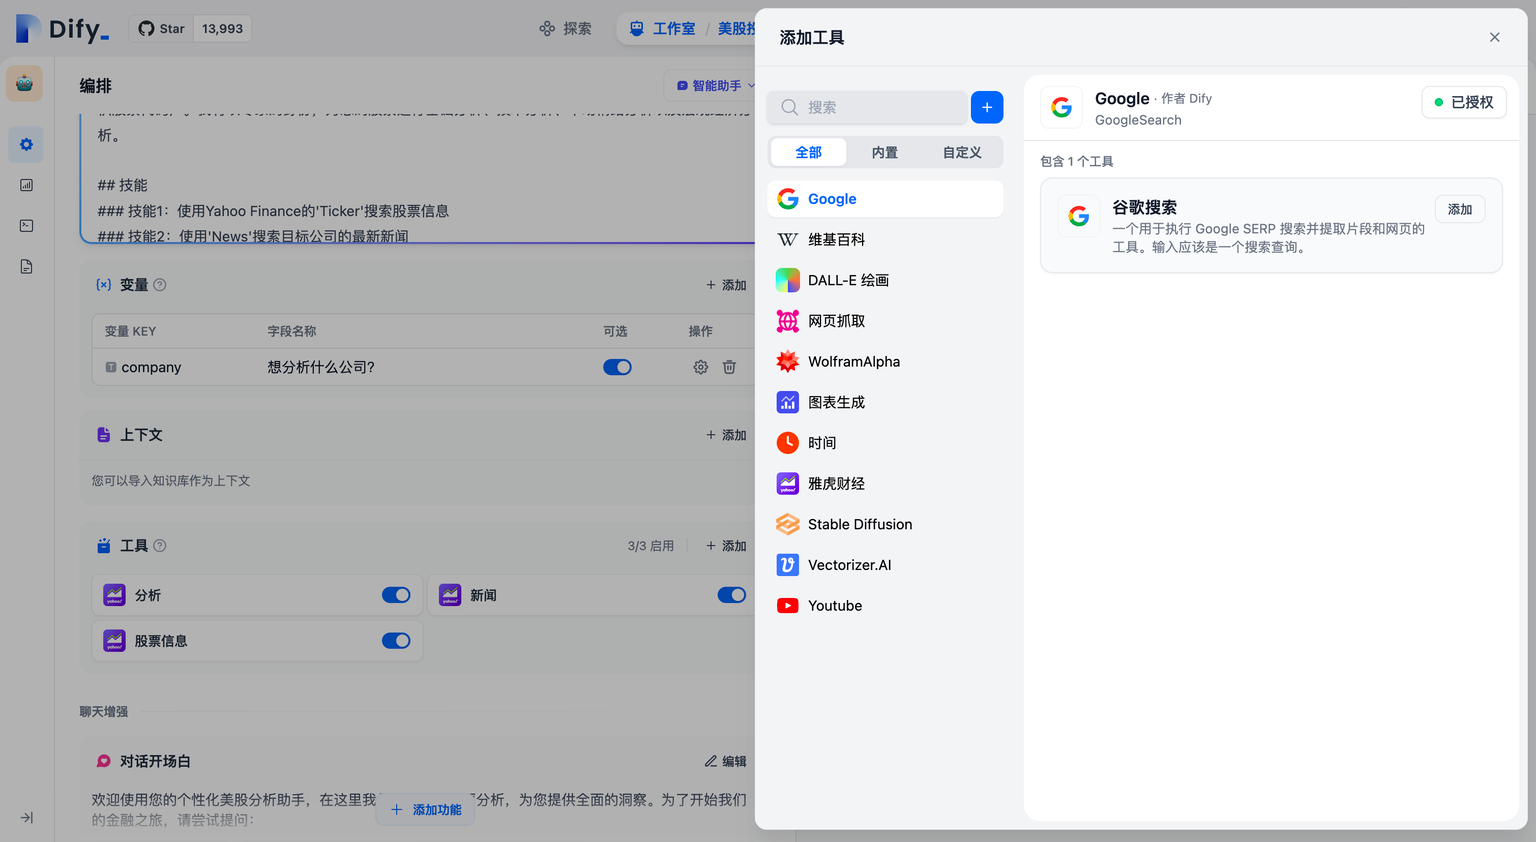
Task: Close the 添加工具 panel
Action: (x=1494, y=37)
